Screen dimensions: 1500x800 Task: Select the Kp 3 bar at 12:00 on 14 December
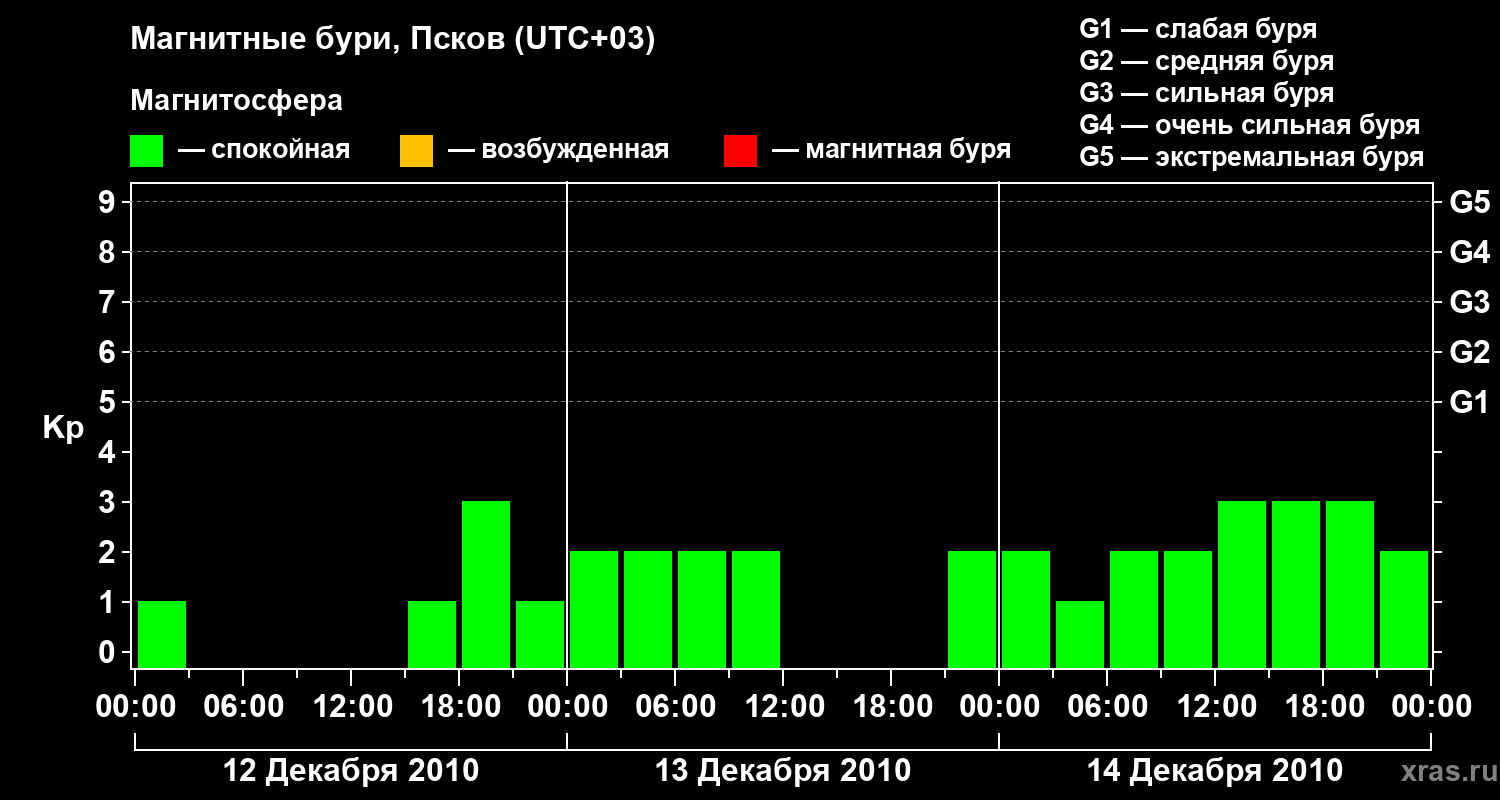coord(1242,584)
